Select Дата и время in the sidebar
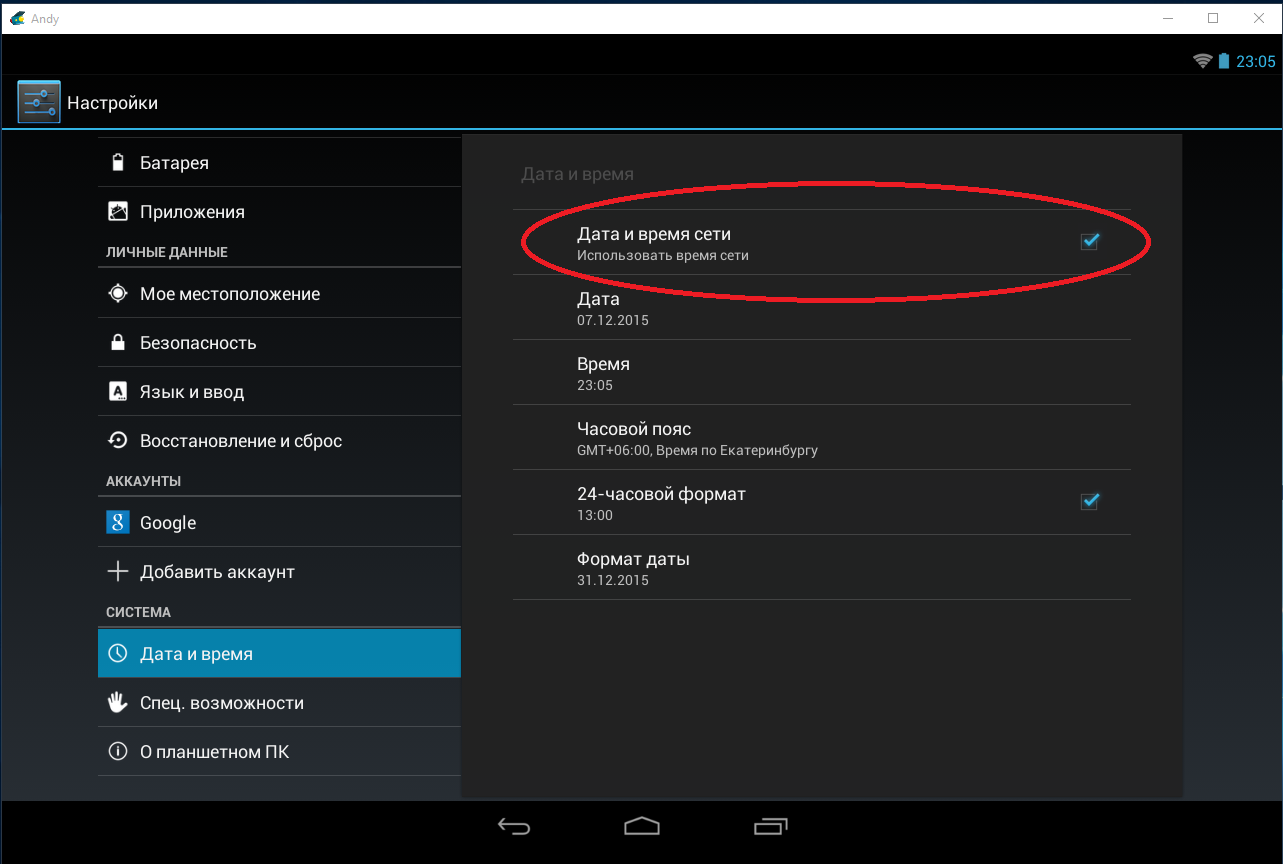The height and width of the screenshot is (864, 1283). (280, 653)
